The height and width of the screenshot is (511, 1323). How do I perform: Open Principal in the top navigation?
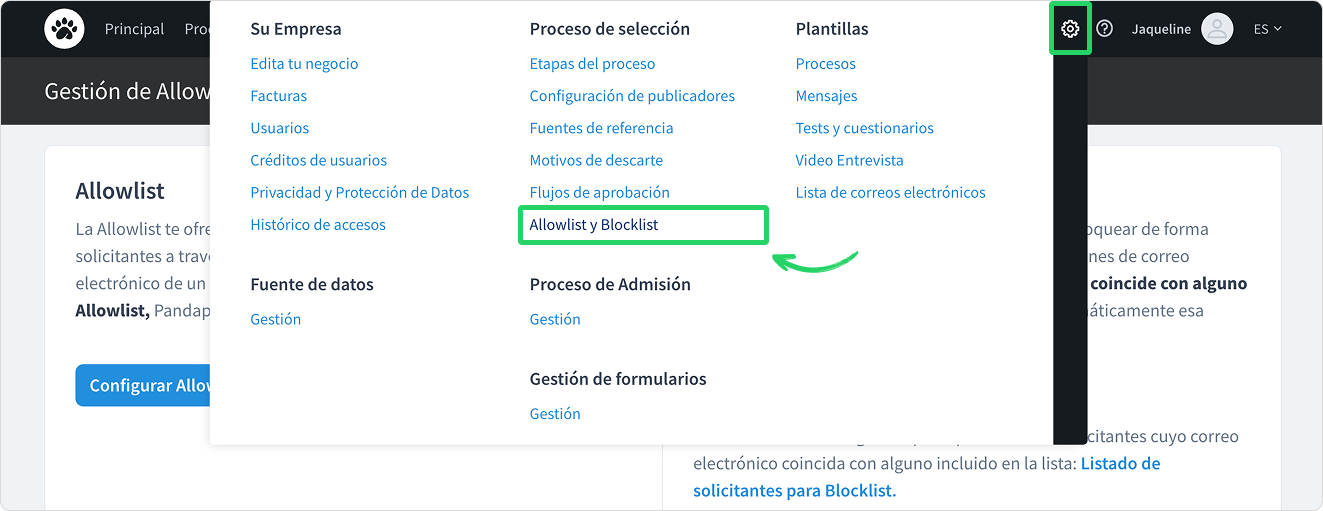134,29
